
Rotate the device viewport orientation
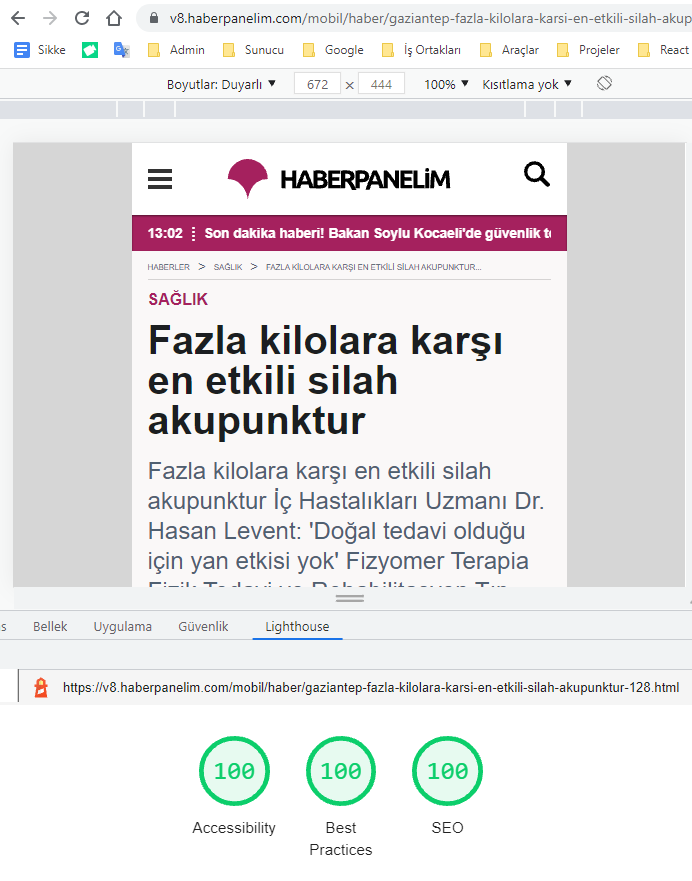(x=604, y=84)
